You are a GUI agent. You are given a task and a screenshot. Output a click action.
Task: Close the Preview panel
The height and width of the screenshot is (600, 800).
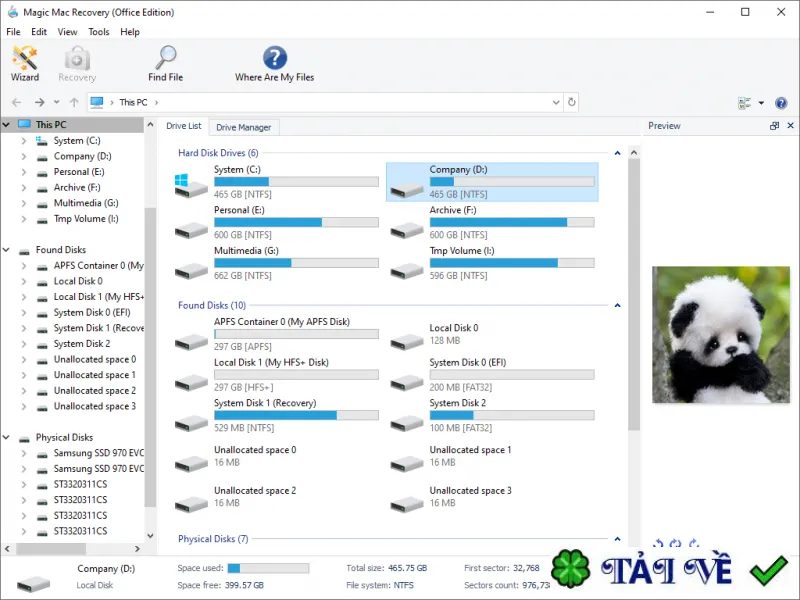[790, 126]
